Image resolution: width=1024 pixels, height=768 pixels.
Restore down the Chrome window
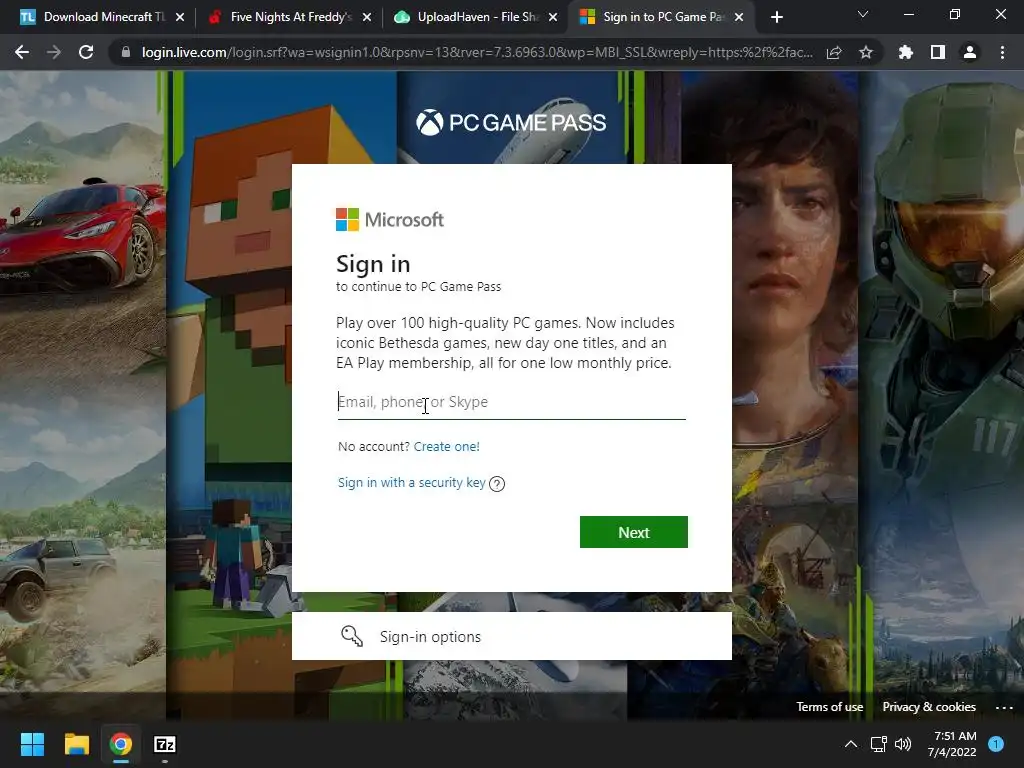(955, 14)
